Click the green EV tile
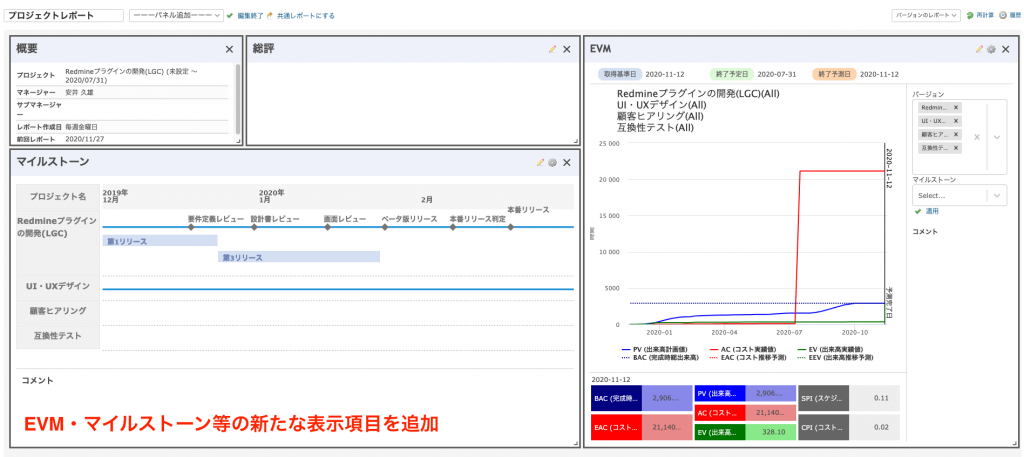The image size is (1024, 457). 720,432
